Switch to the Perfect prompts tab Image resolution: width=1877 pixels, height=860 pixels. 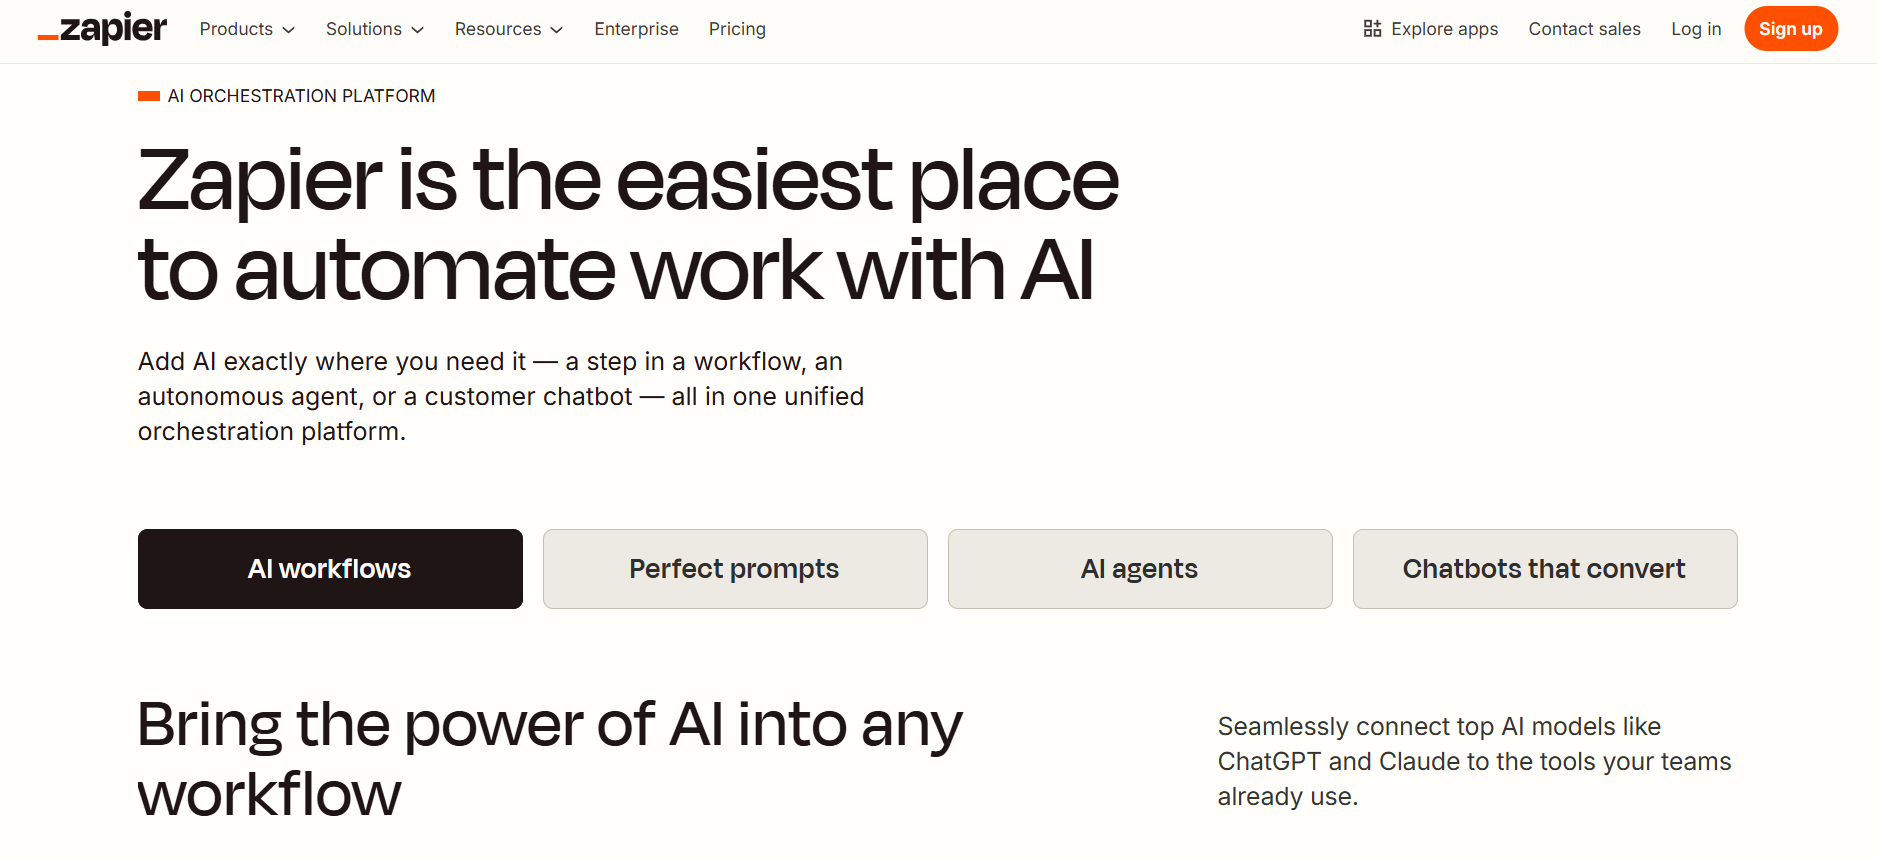[x=735, y=569]
